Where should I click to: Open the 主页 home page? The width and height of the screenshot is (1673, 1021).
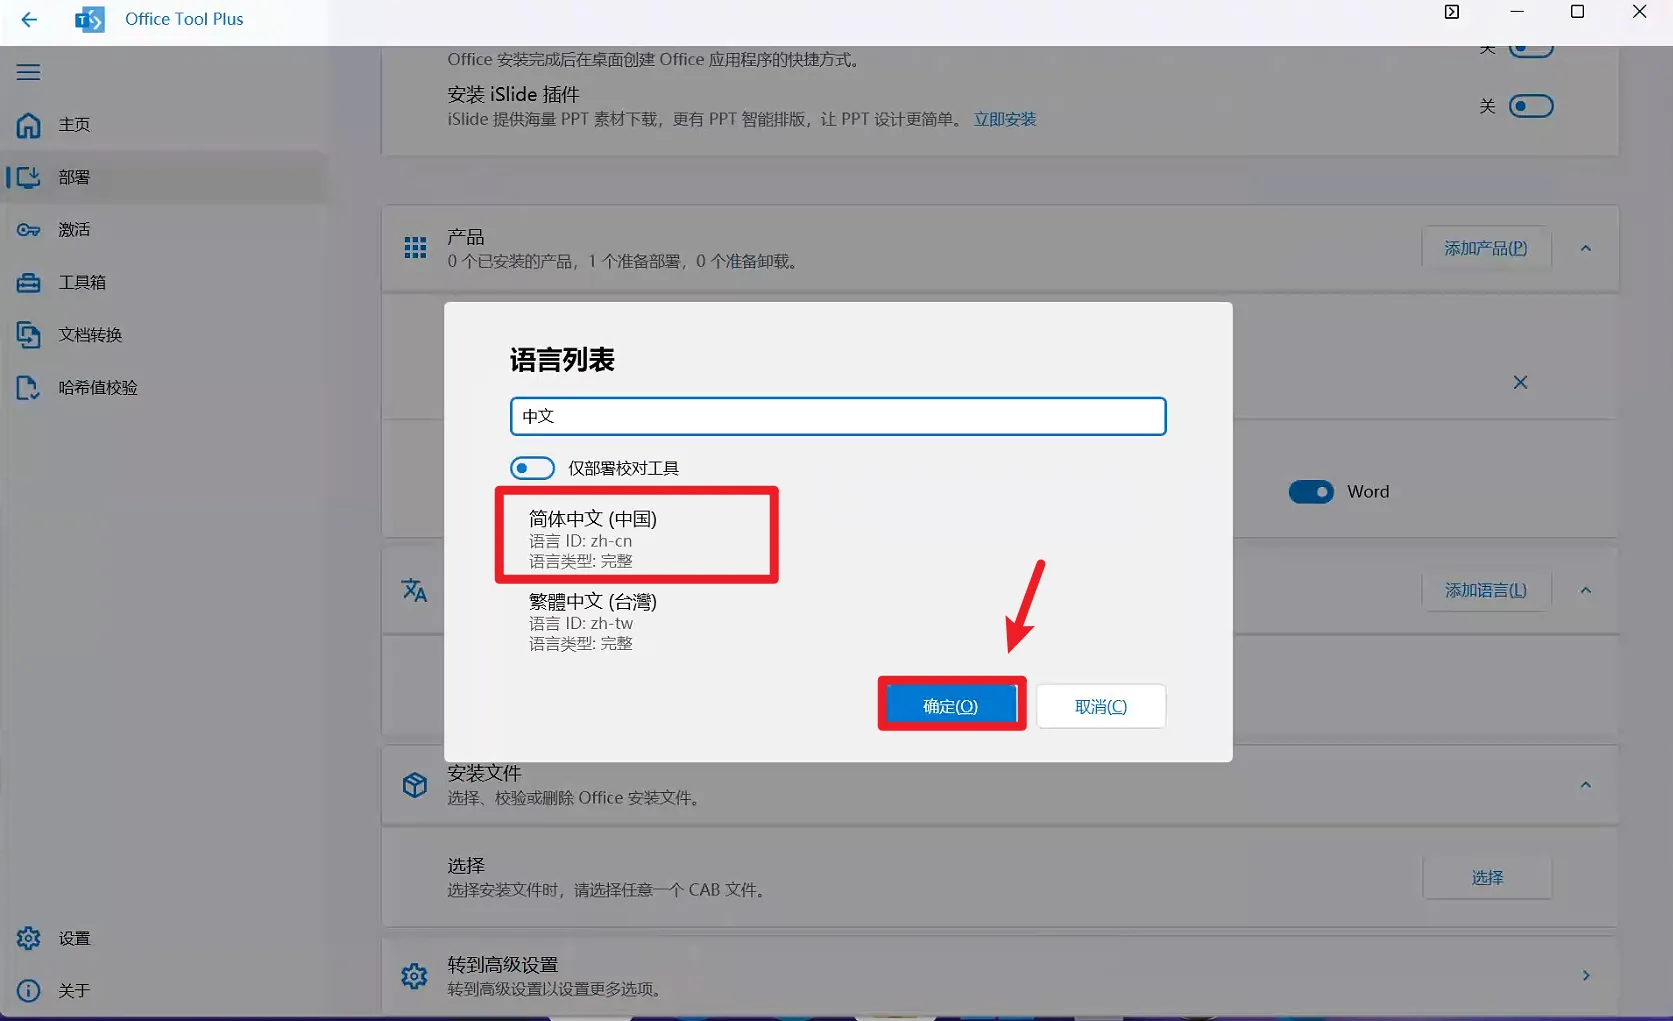coord(164,125)
